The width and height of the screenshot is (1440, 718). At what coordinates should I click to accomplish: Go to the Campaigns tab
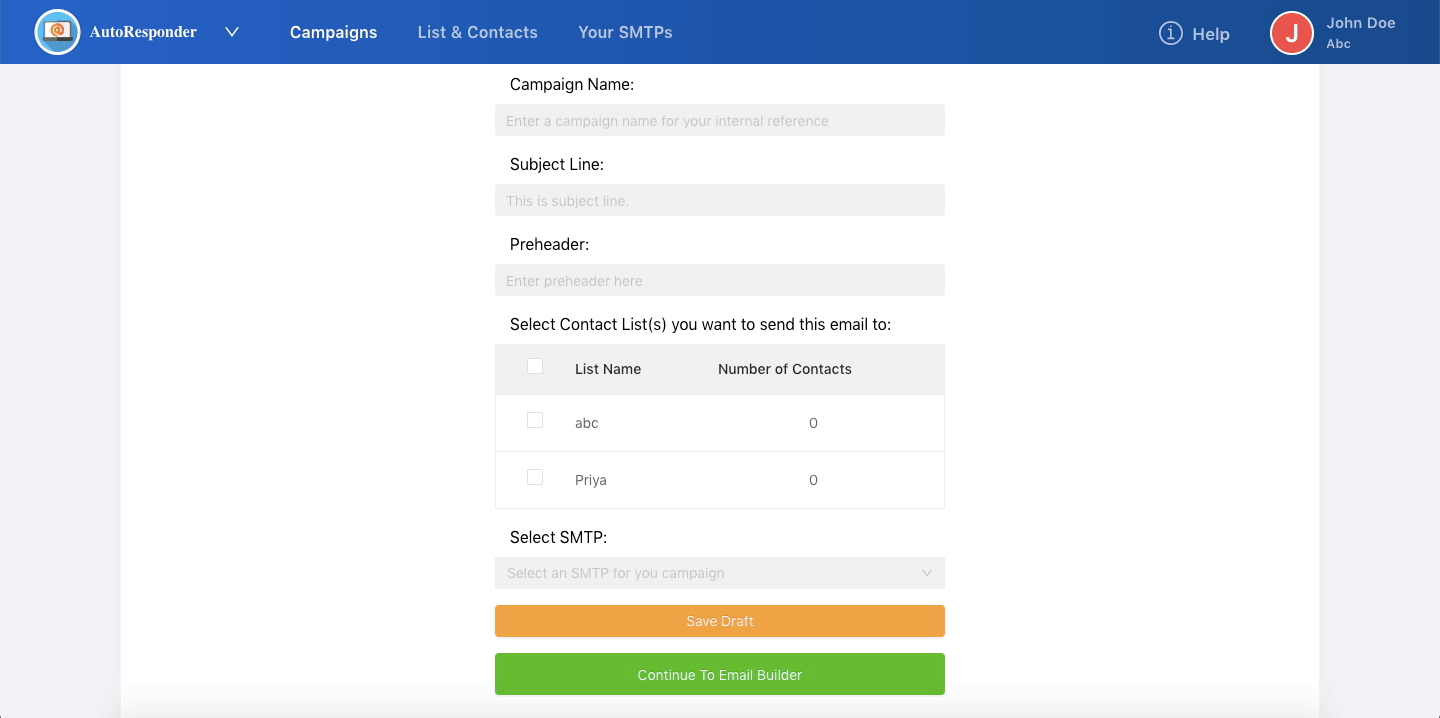333,32
